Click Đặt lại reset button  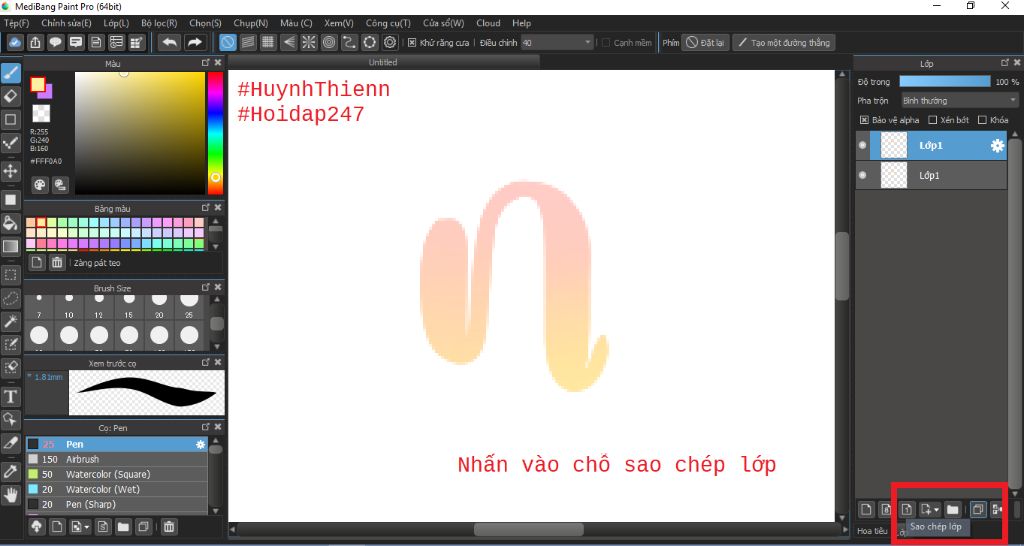point(705,42)
